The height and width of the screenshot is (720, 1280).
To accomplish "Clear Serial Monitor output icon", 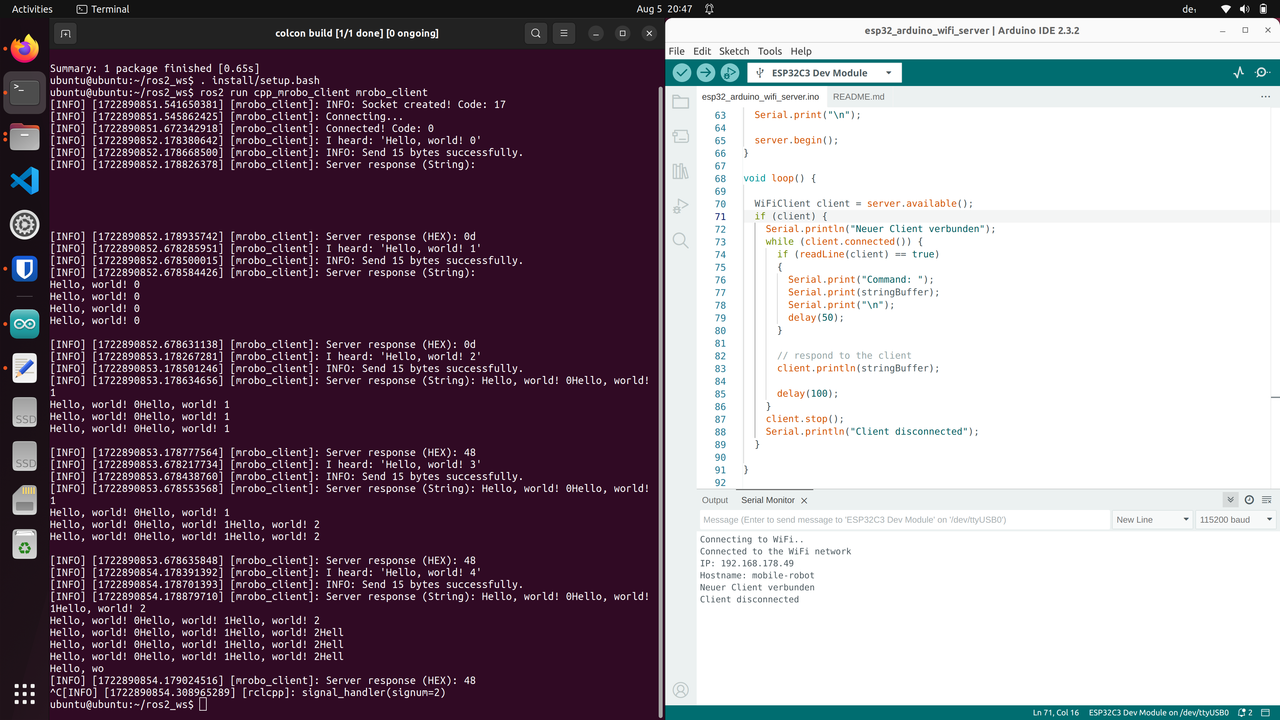I will tap(1267, 500).
